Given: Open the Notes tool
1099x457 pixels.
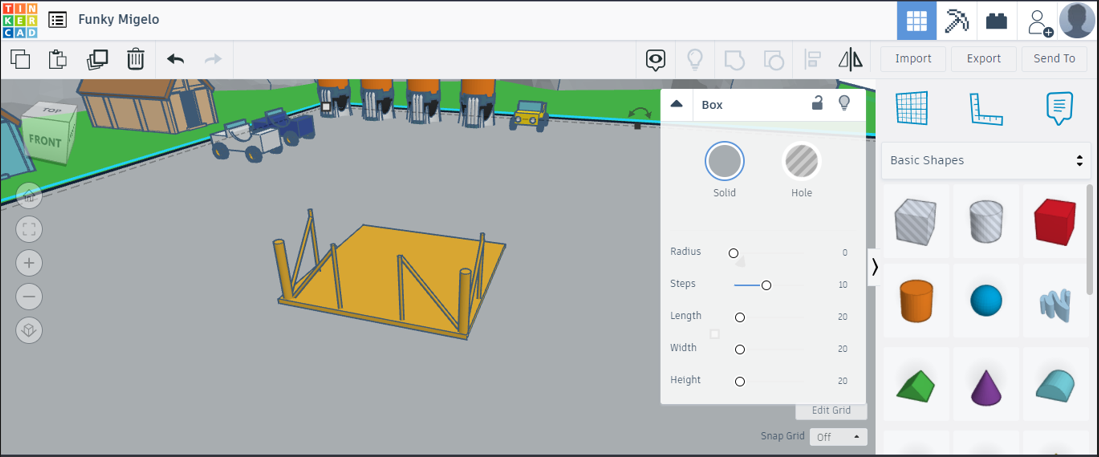Looking at the screenshot, I should click(1059, 109).
